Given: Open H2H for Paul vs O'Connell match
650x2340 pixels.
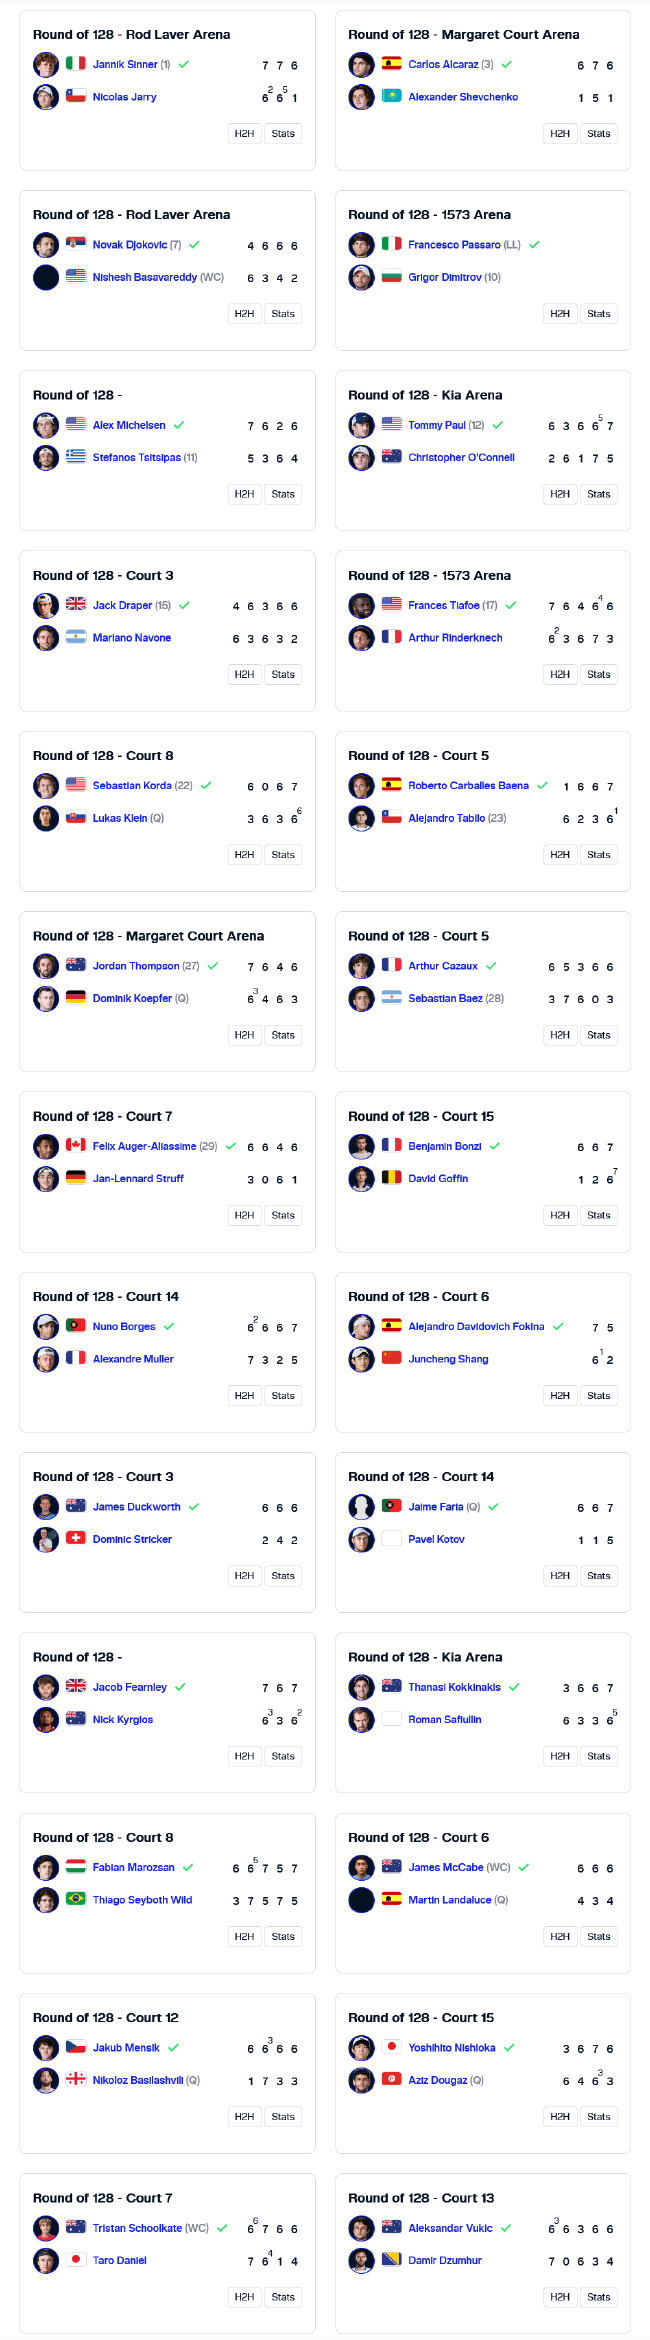Looking at the screenshot, I should 560,494.
